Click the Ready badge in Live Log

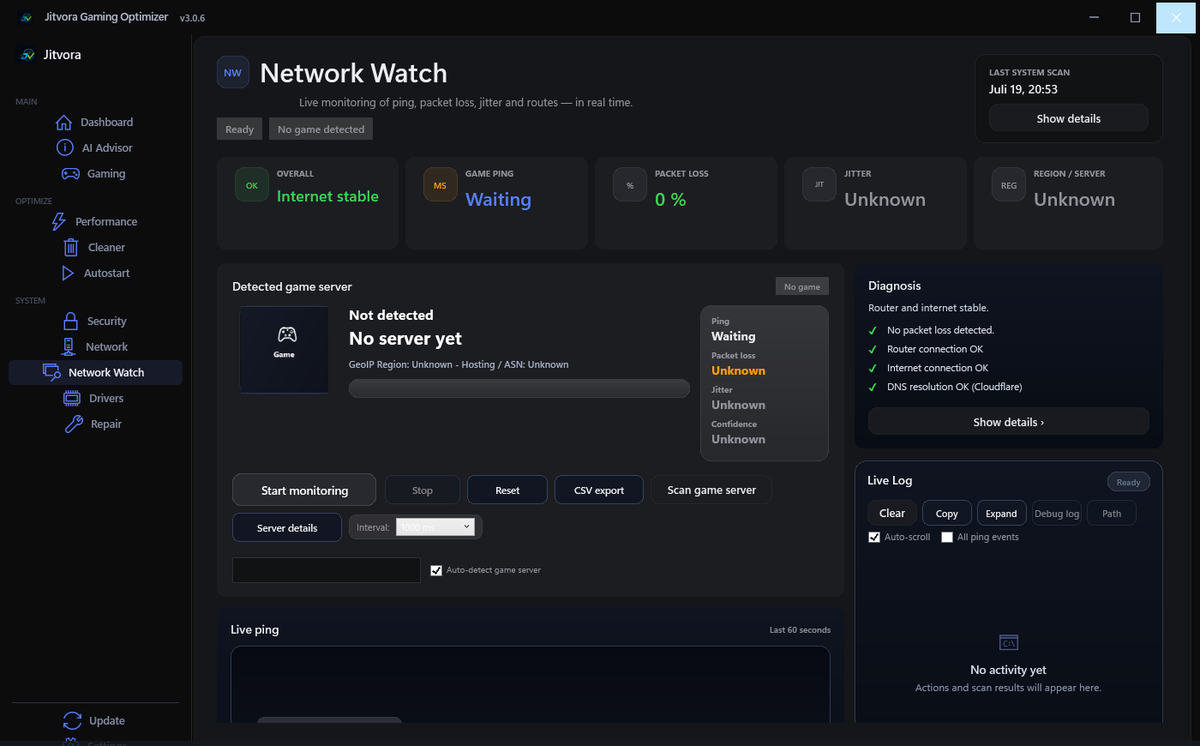coord(1128,482)
